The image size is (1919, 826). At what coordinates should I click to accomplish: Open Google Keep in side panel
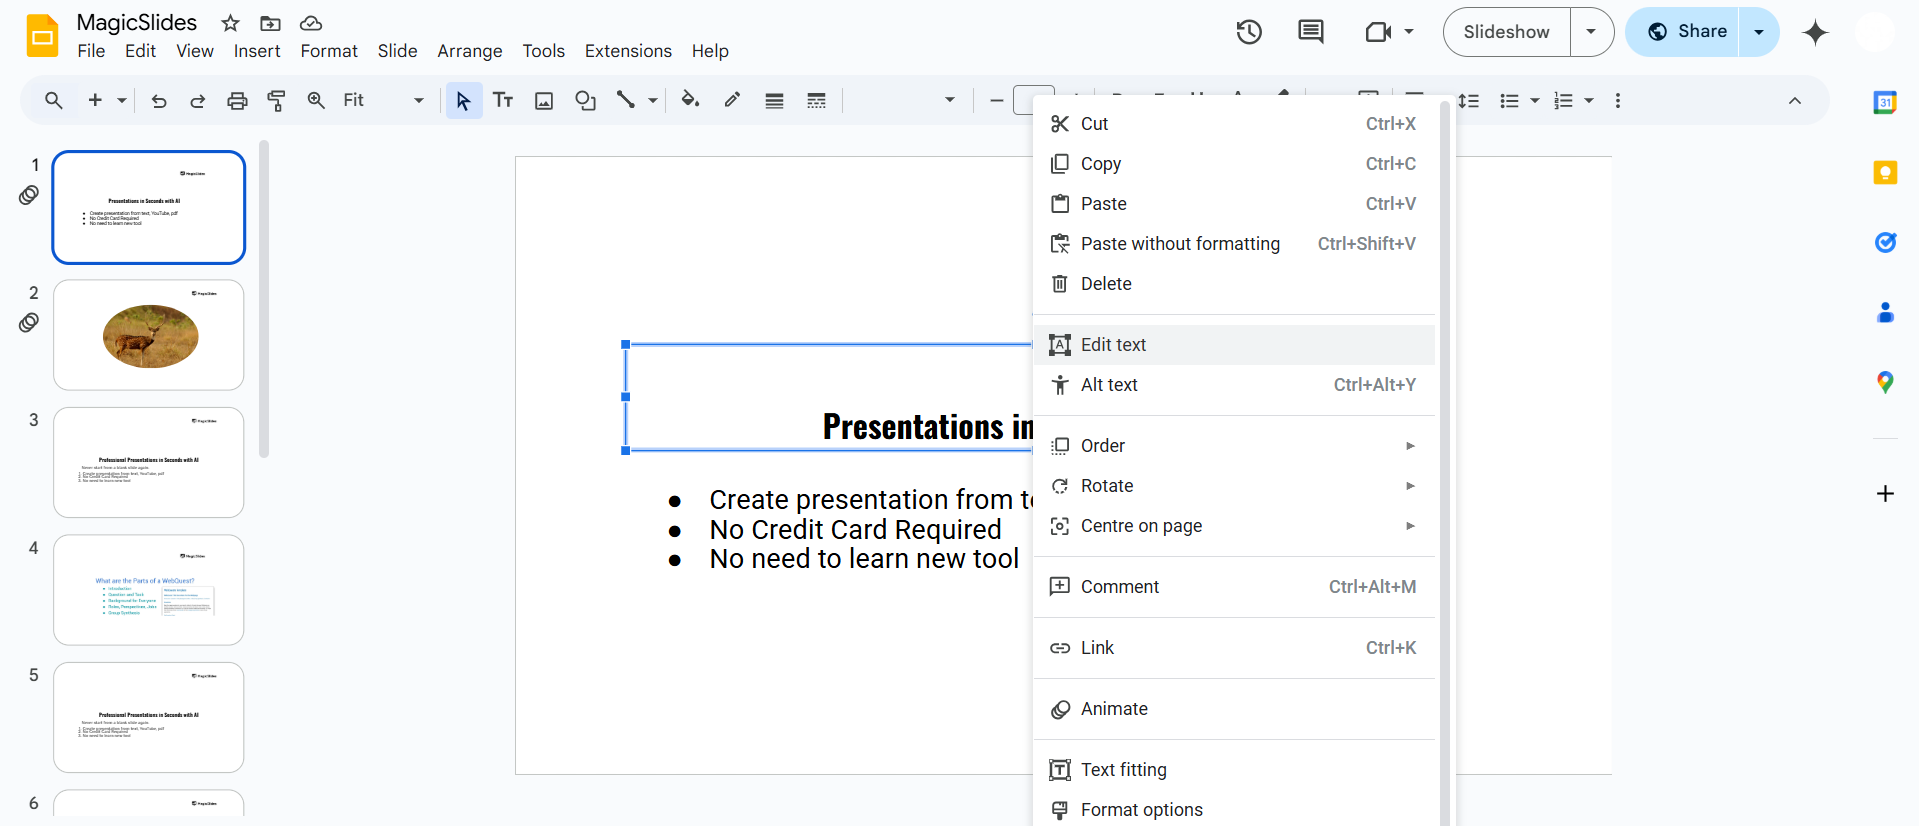1885,172
